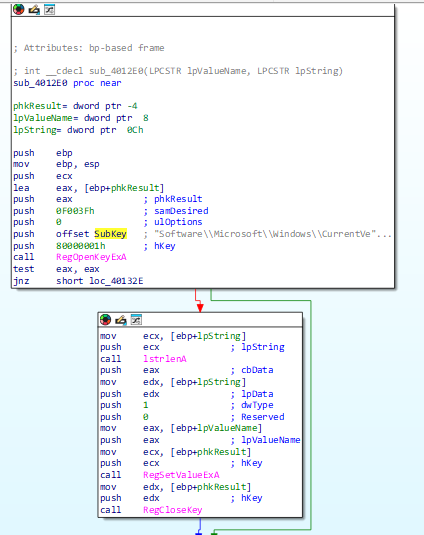Click 'push ecx' line below 'mov ebp, esp'
Image resolution: width=424 pixels, height=535 pixels.
tap(43, 176)
